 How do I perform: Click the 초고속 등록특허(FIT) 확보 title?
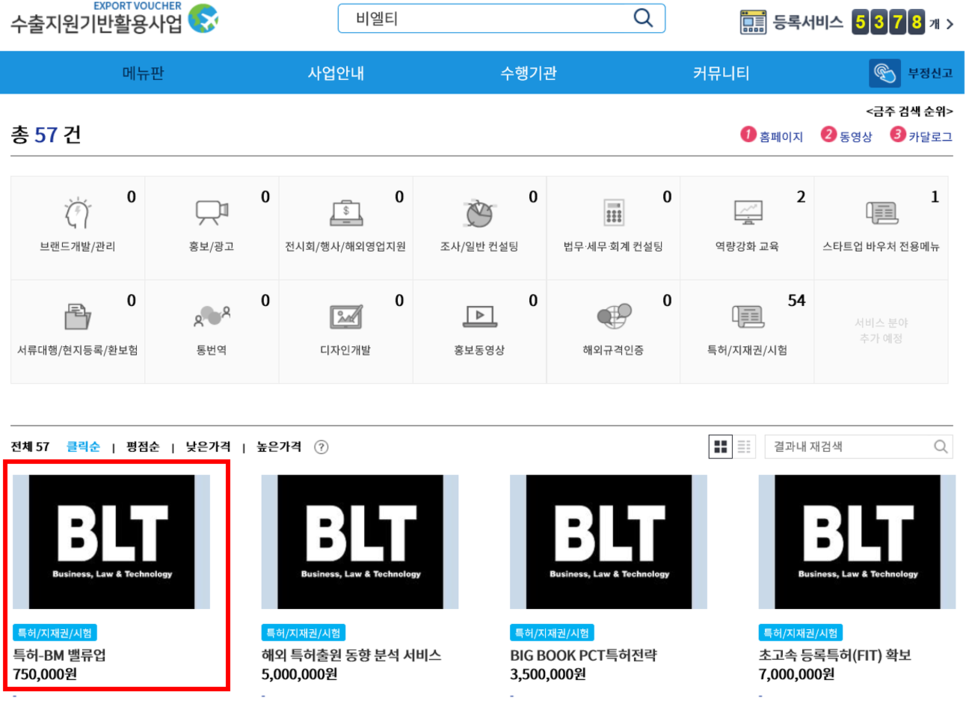[835, 655]
